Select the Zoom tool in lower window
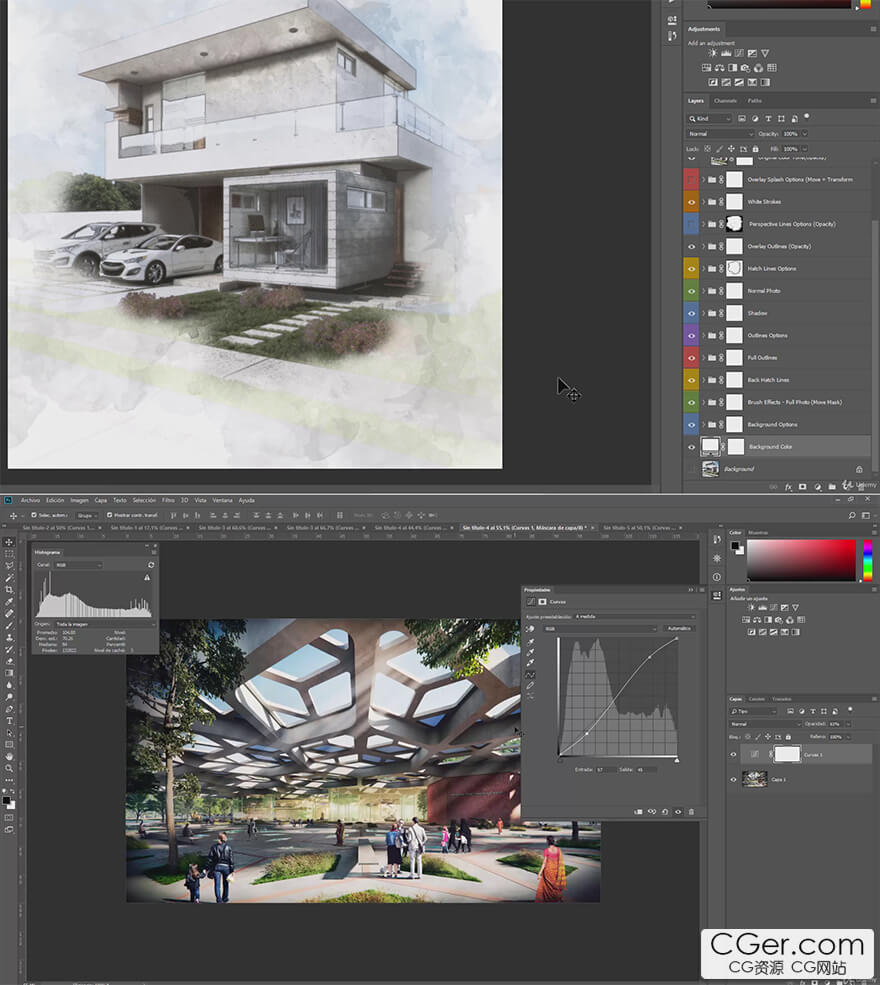Image resolution: width=880 pixels, height=985 pixels. click(9, 768)
